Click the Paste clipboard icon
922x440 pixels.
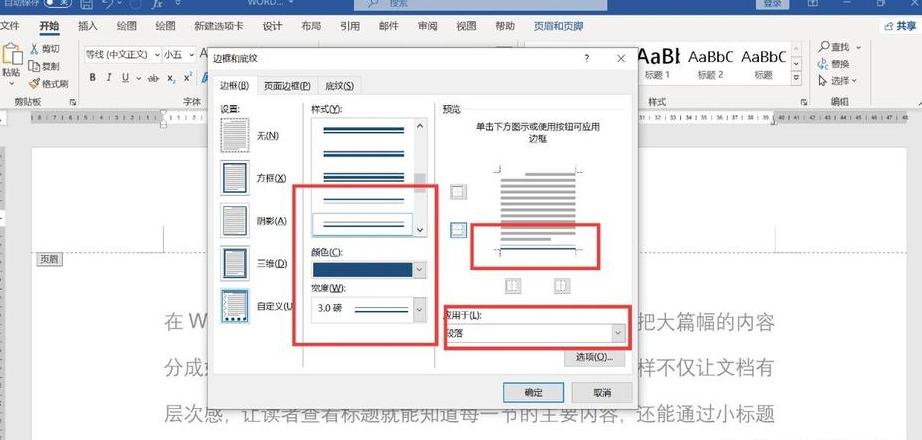coord(11,54)
